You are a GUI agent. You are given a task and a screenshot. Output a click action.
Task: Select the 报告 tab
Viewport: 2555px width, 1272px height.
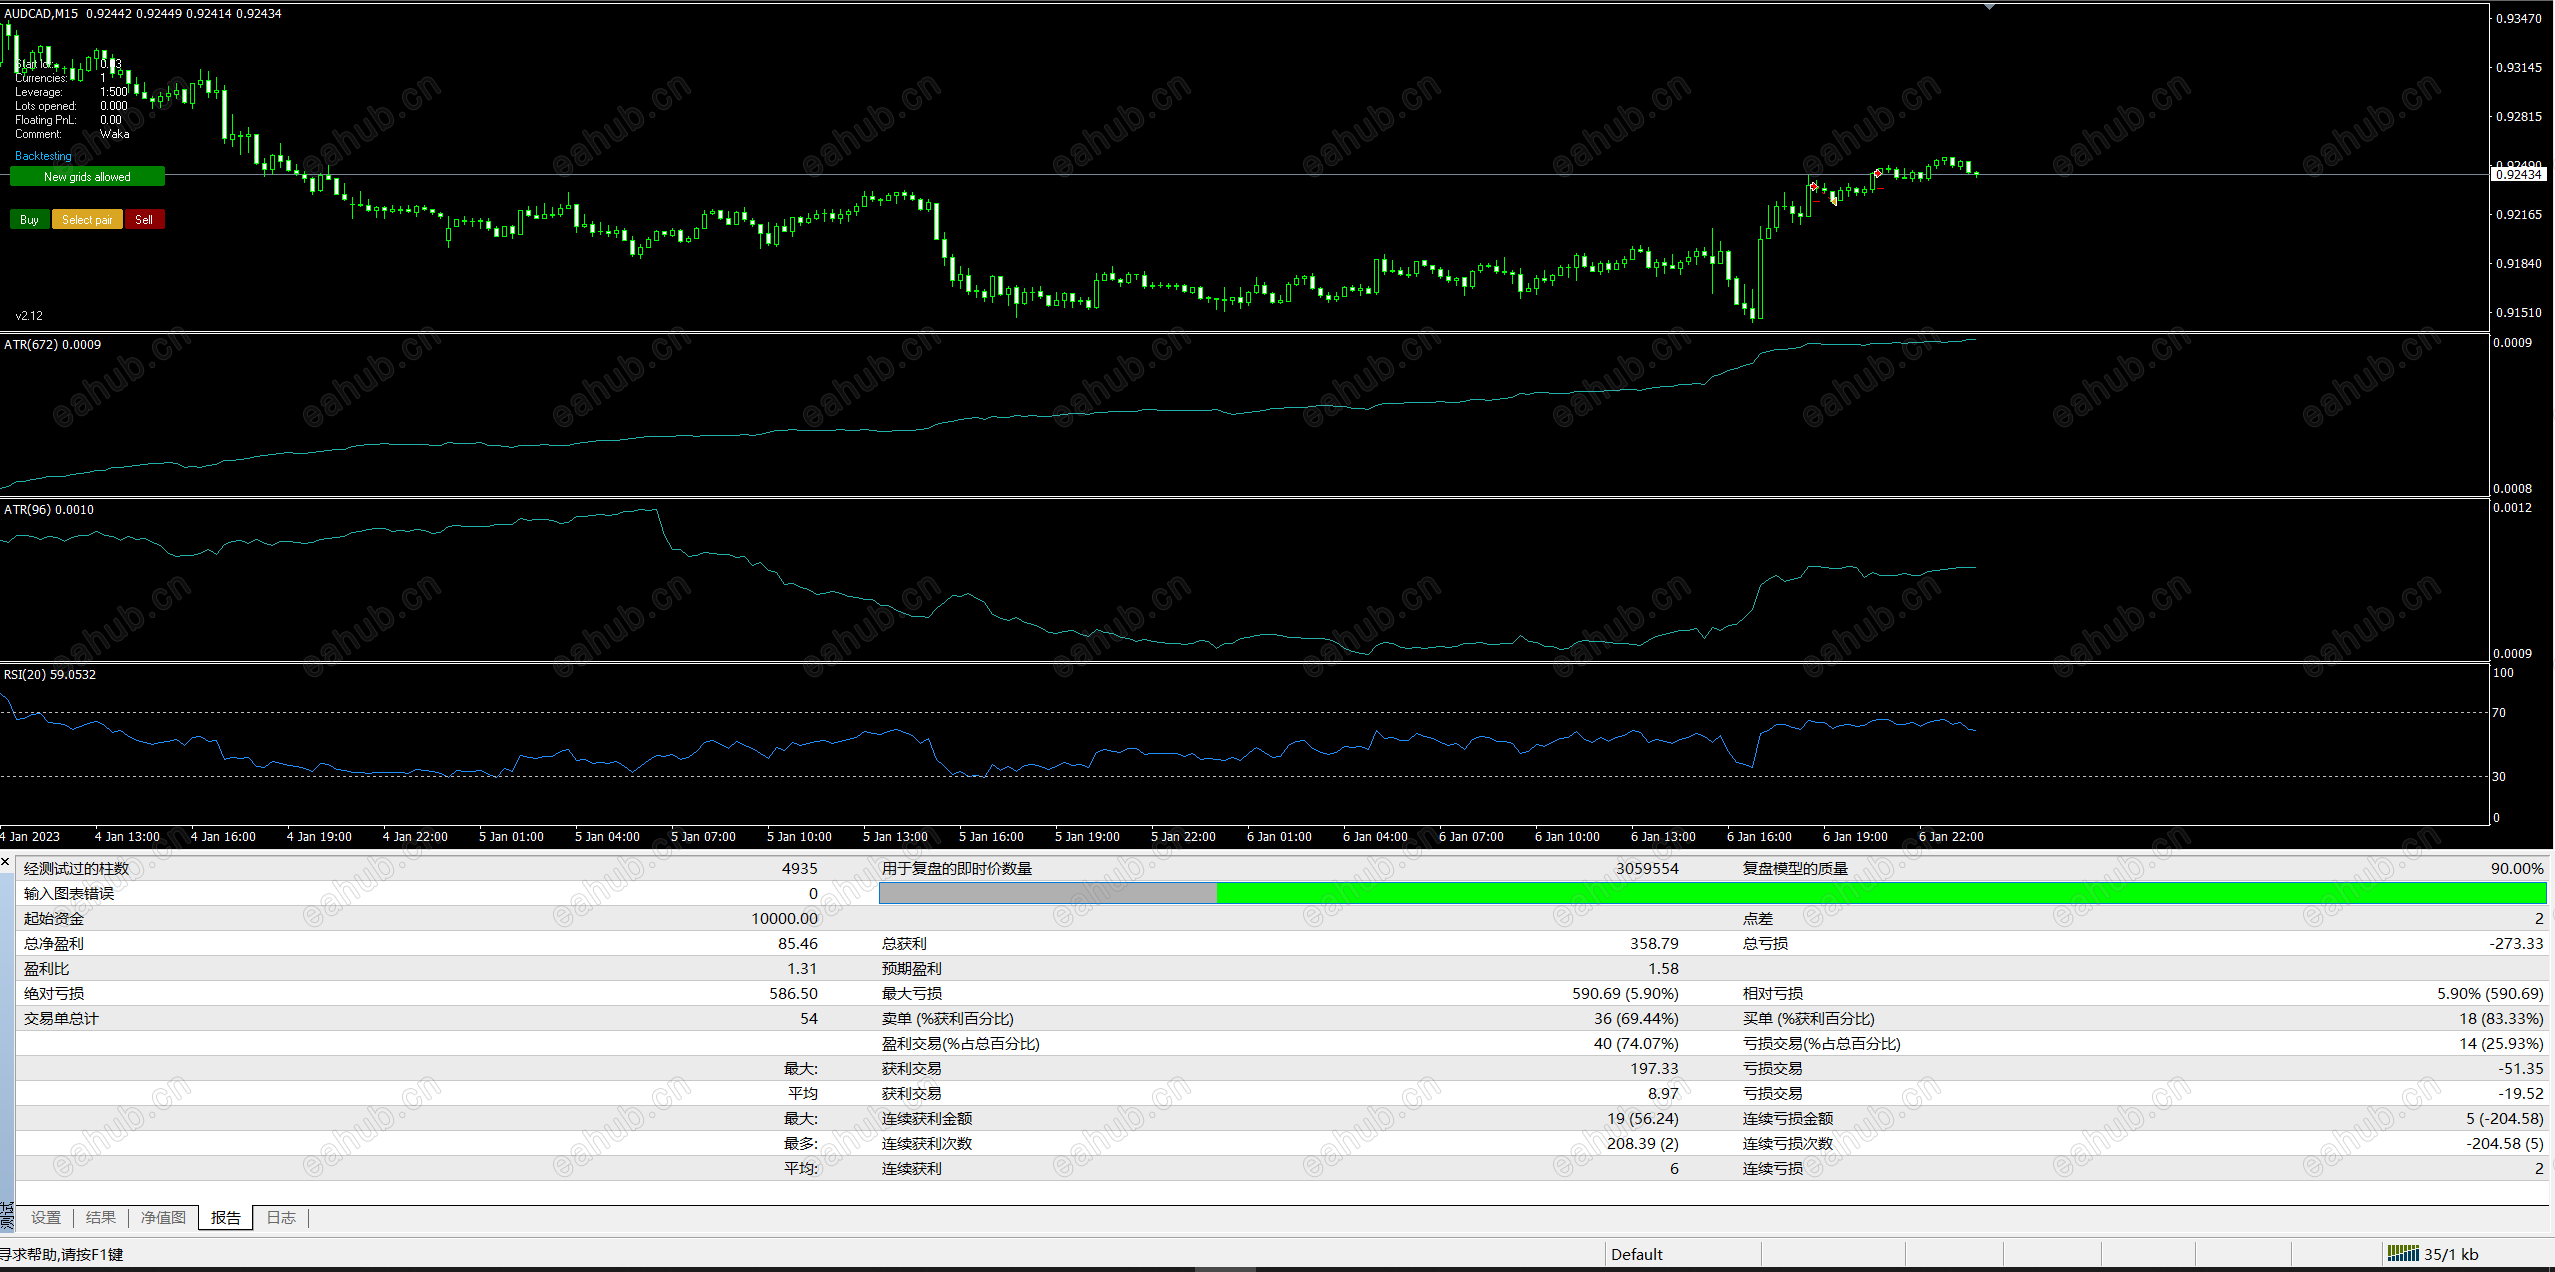(226, 1218)
